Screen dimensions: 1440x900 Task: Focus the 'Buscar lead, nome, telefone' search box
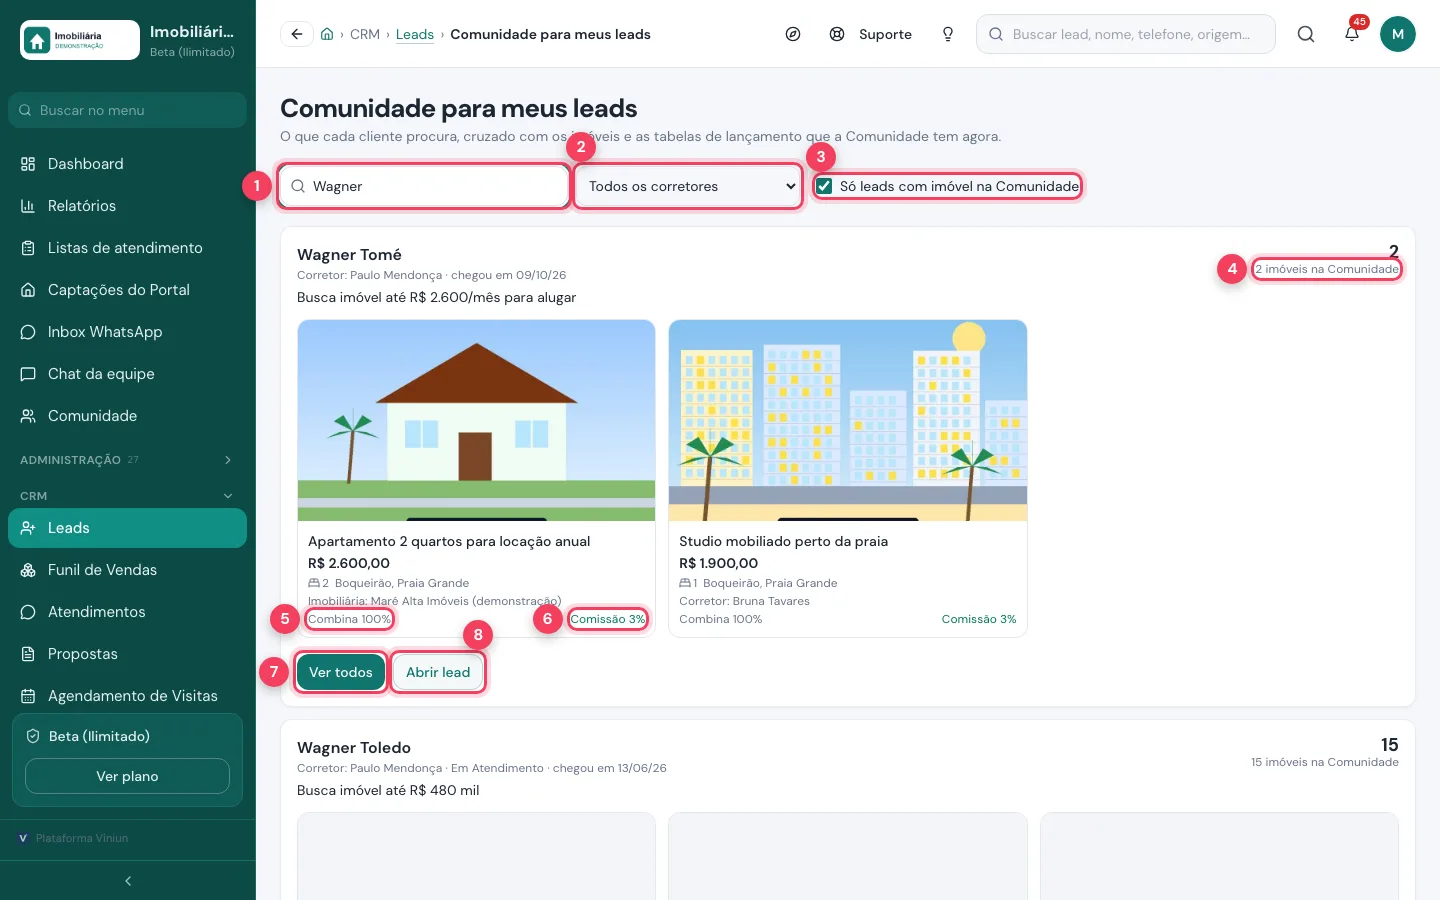coord(1126,34)
